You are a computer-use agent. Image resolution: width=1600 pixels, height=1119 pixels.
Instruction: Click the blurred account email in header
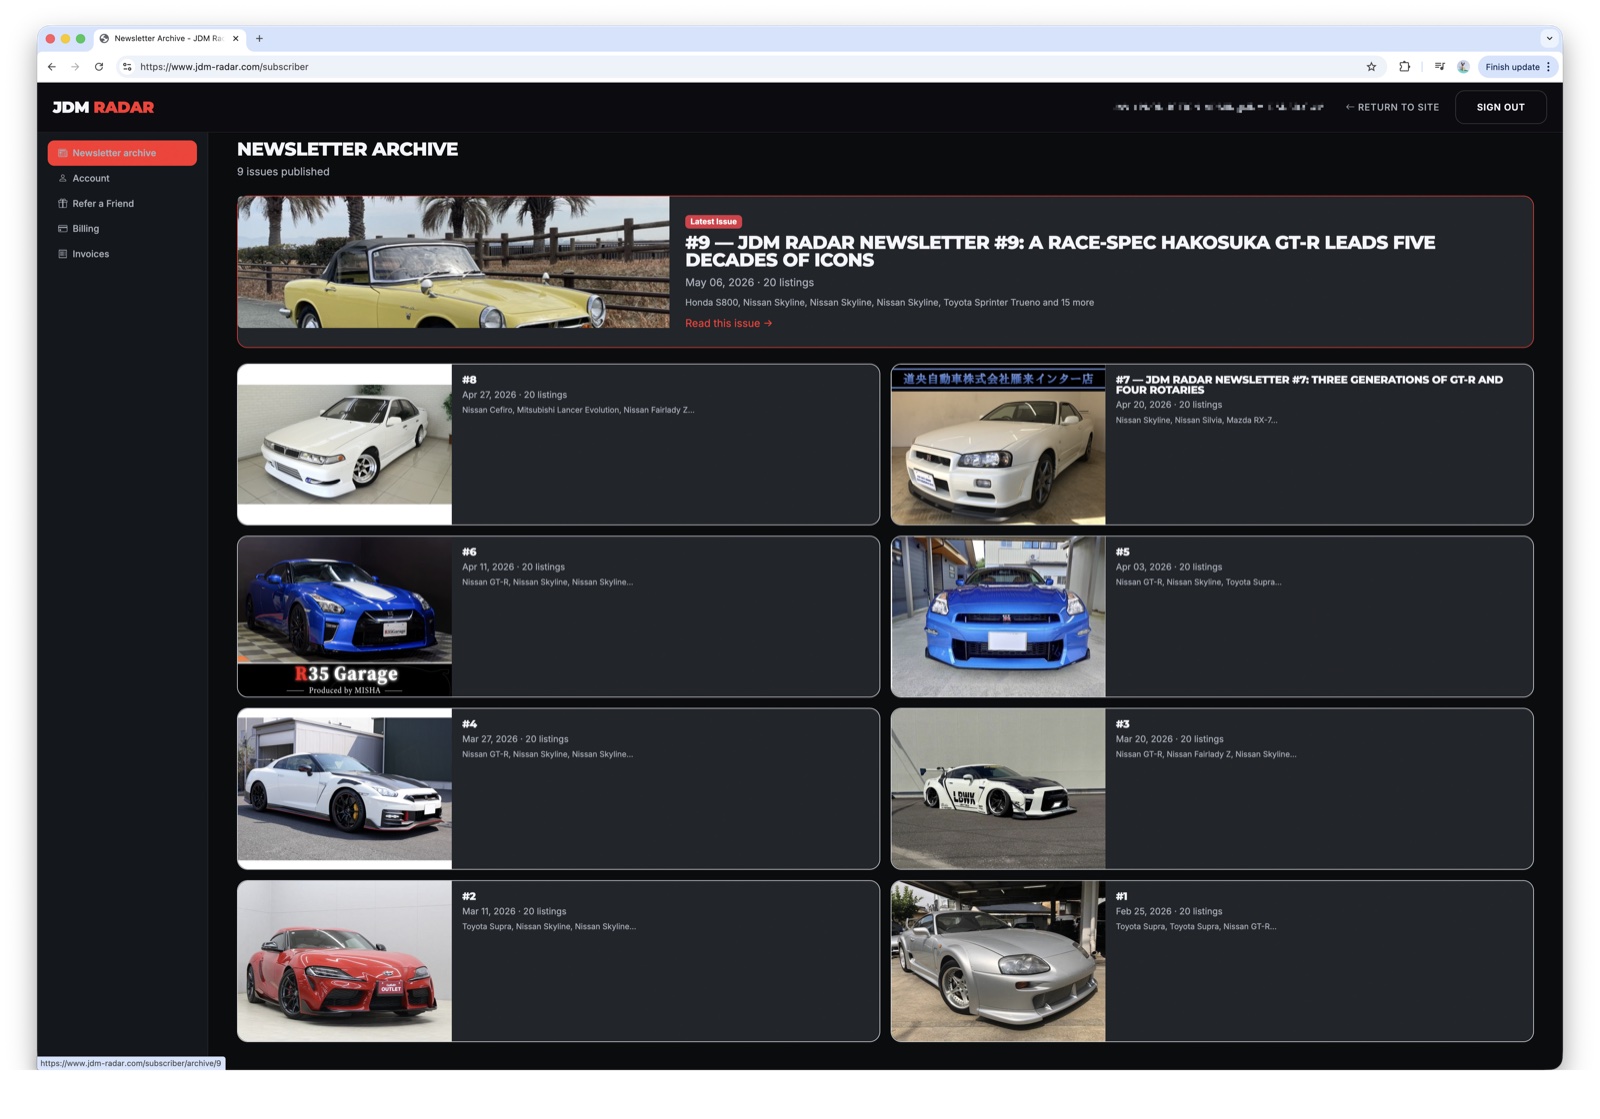click(1219, 107)
